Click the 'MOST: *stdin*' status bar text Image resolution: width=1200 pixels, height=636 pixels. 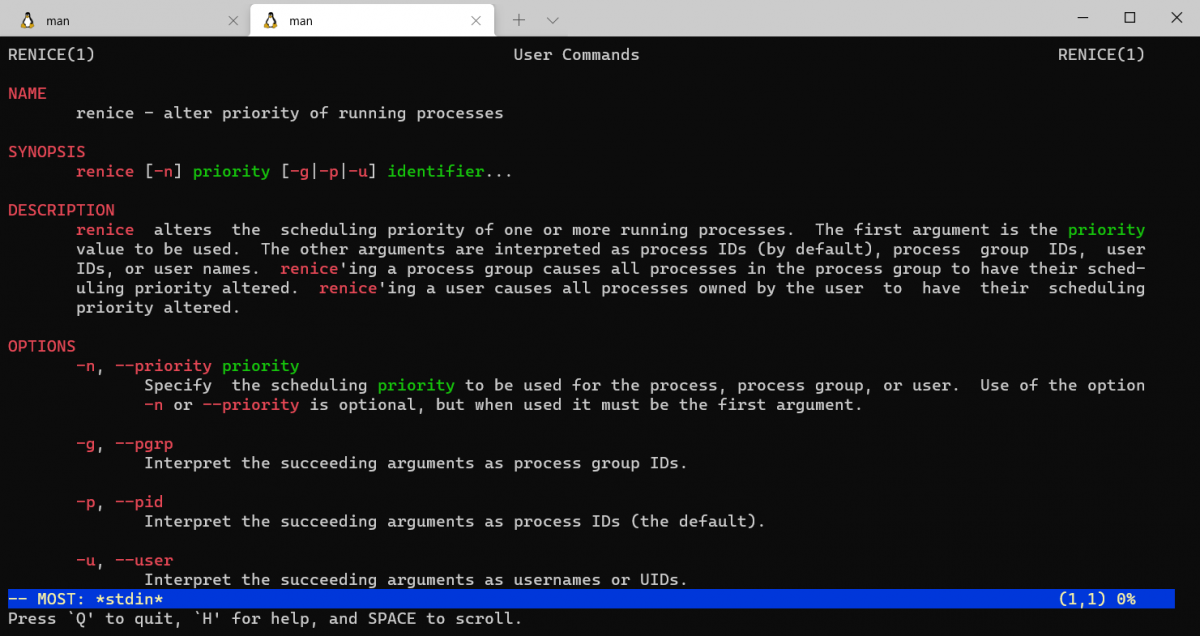[x=100, y=599]
